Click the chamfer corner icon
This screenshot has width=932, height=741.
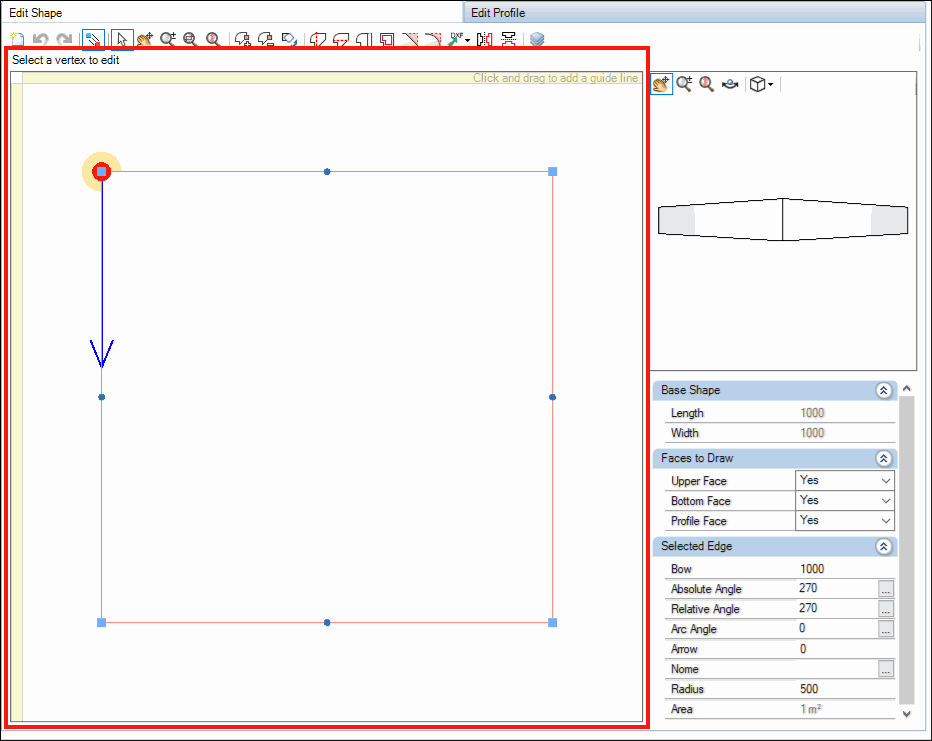[410, 39]
